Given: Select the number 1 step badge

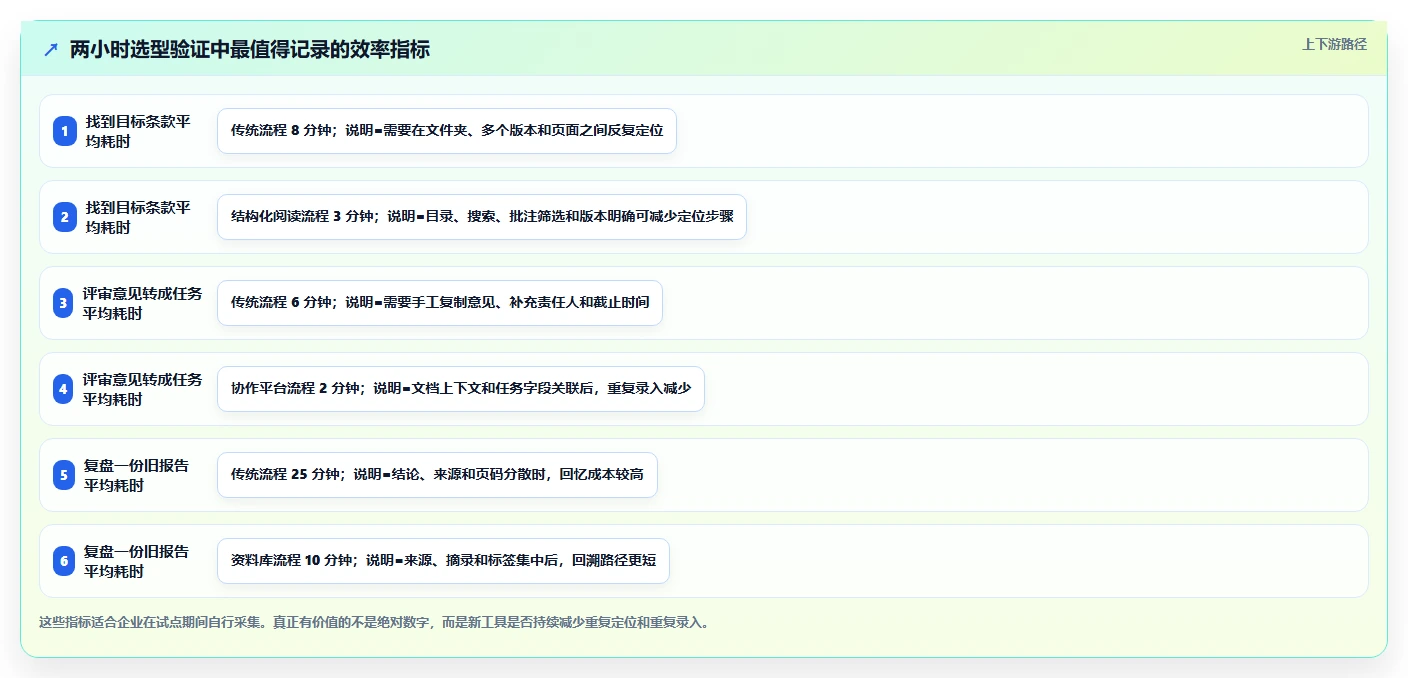Looking at the screenshot, I should (x=65, y=131).
